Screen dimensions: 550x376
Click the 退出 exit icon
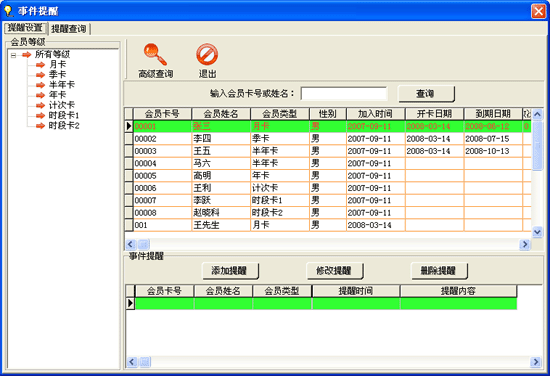[x=207, y=55]
